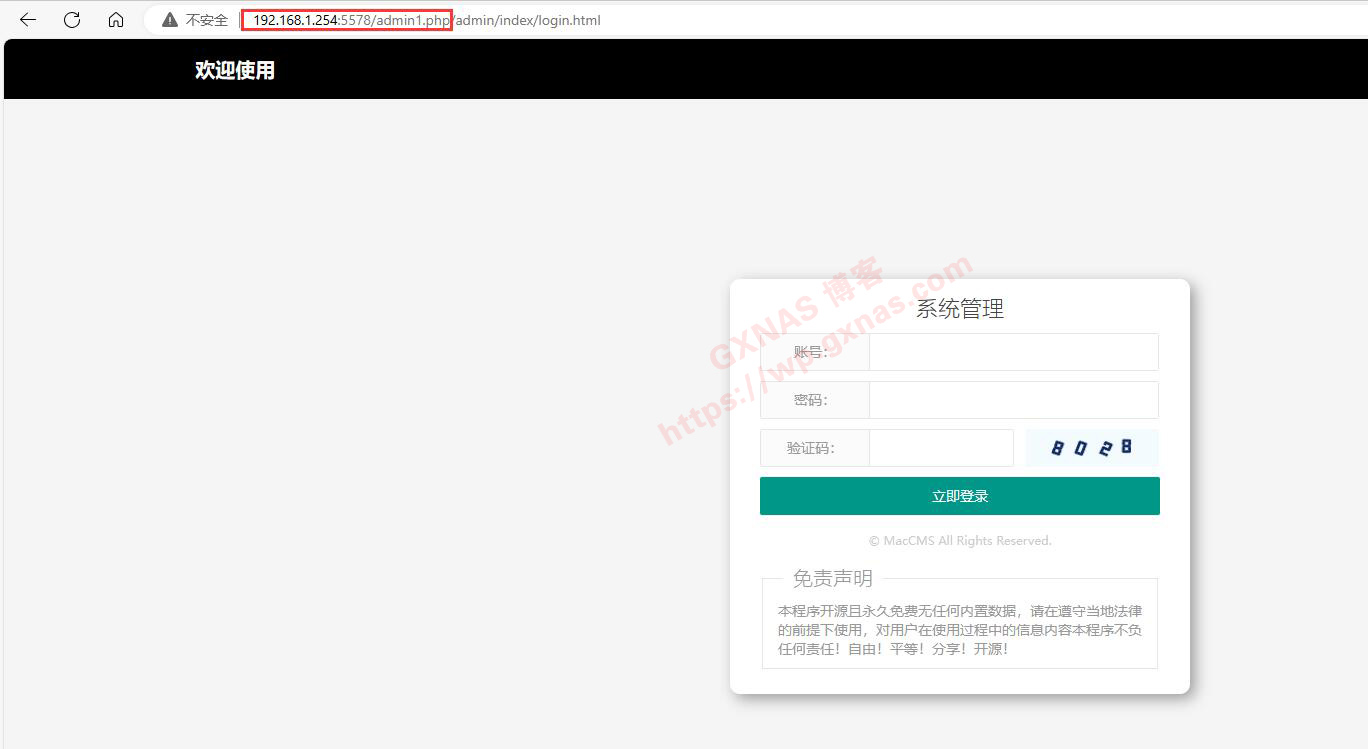Click the 系统管理 login panel heading
The width and height of the screenshot is (1368, 749).
point(959,309)
